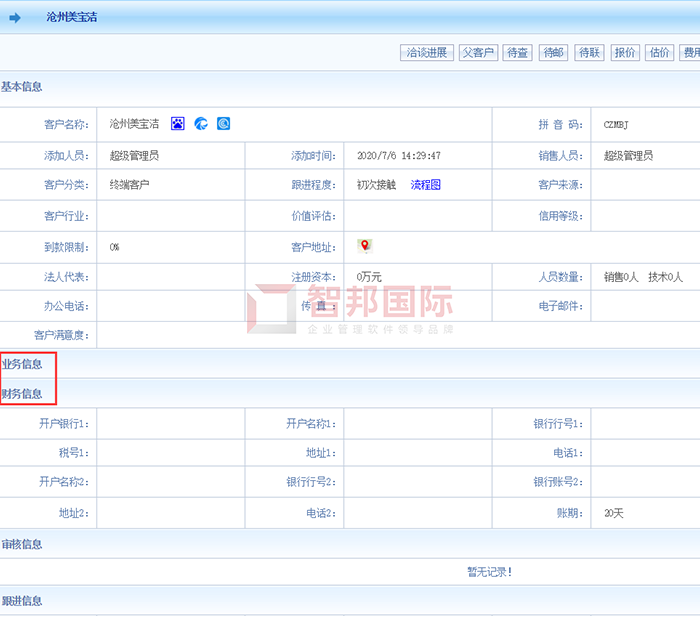Click the 终端客户 category value
Viewport: 700px width, 619px height.
[x=129, y=185]
